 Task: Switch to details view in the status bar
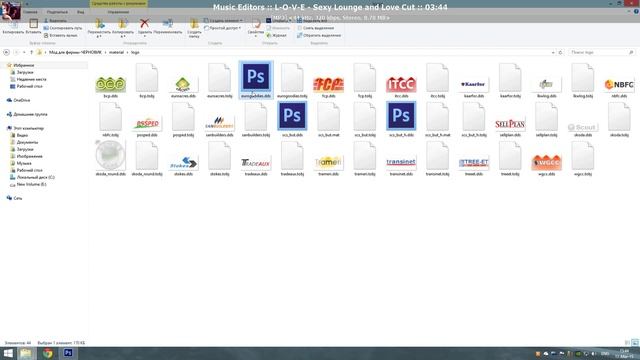click(x=627, y=343)
